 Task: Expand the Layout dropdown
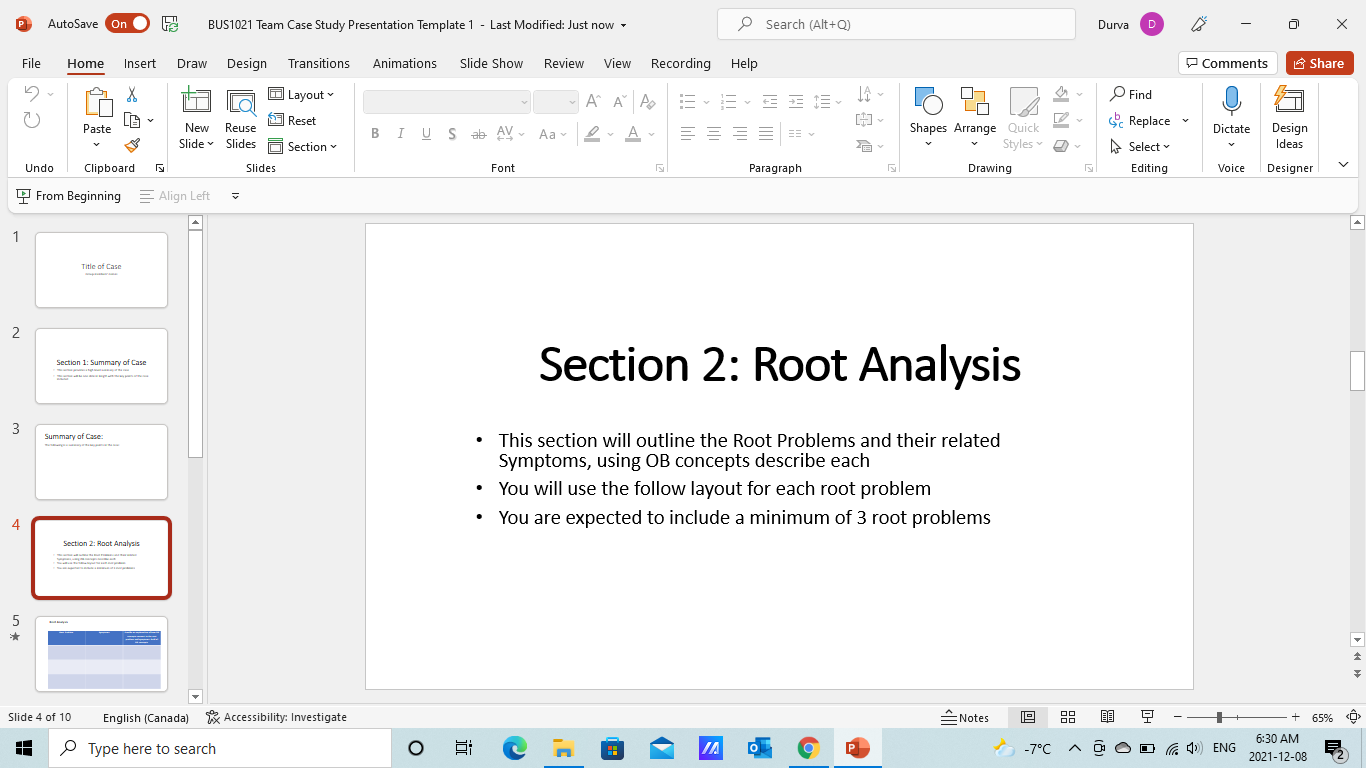tap(302, 95)
